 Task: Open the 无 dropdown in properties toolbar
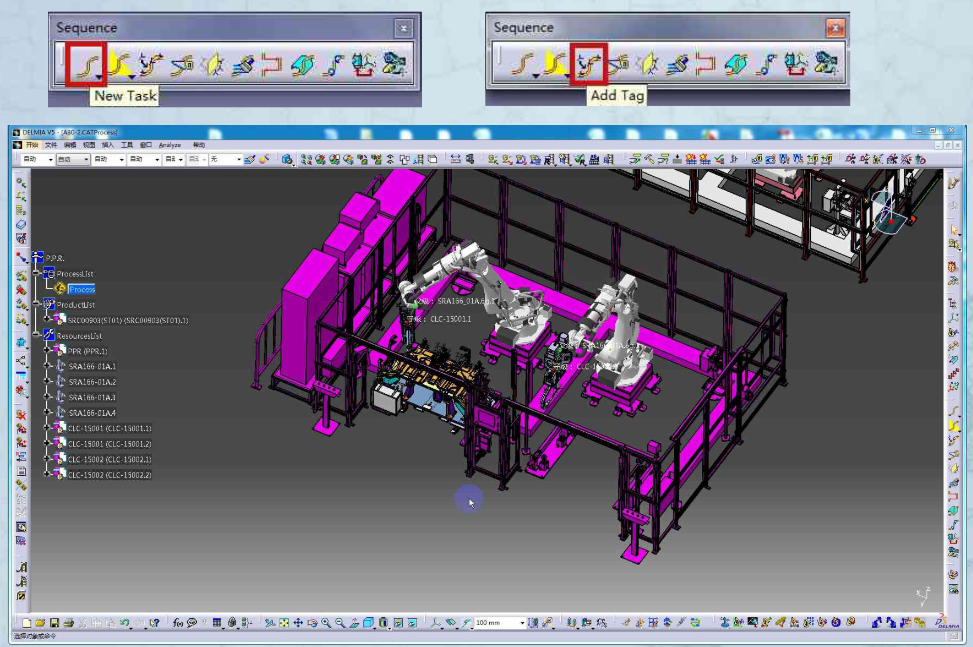click(226, 159)
